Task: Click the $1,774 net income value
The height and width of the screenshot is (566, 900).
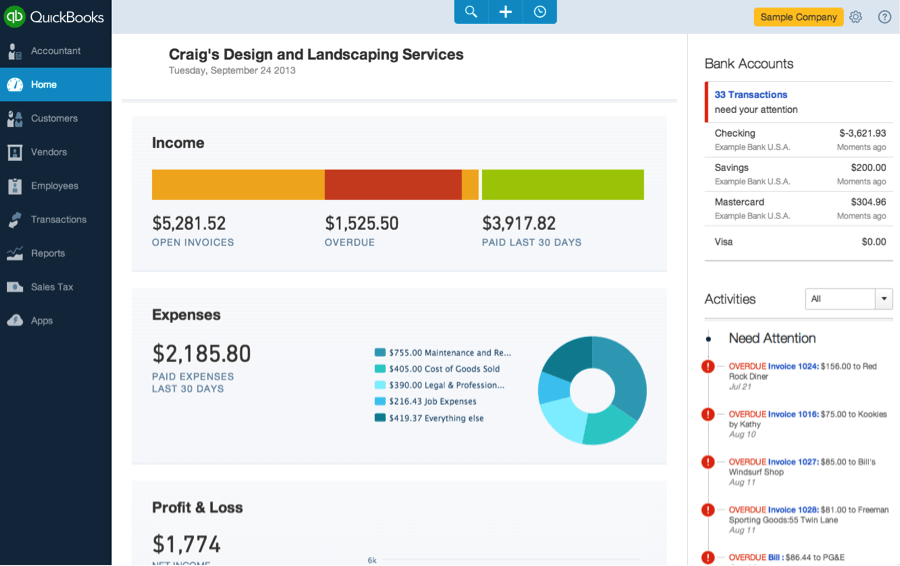Action: 187,544
